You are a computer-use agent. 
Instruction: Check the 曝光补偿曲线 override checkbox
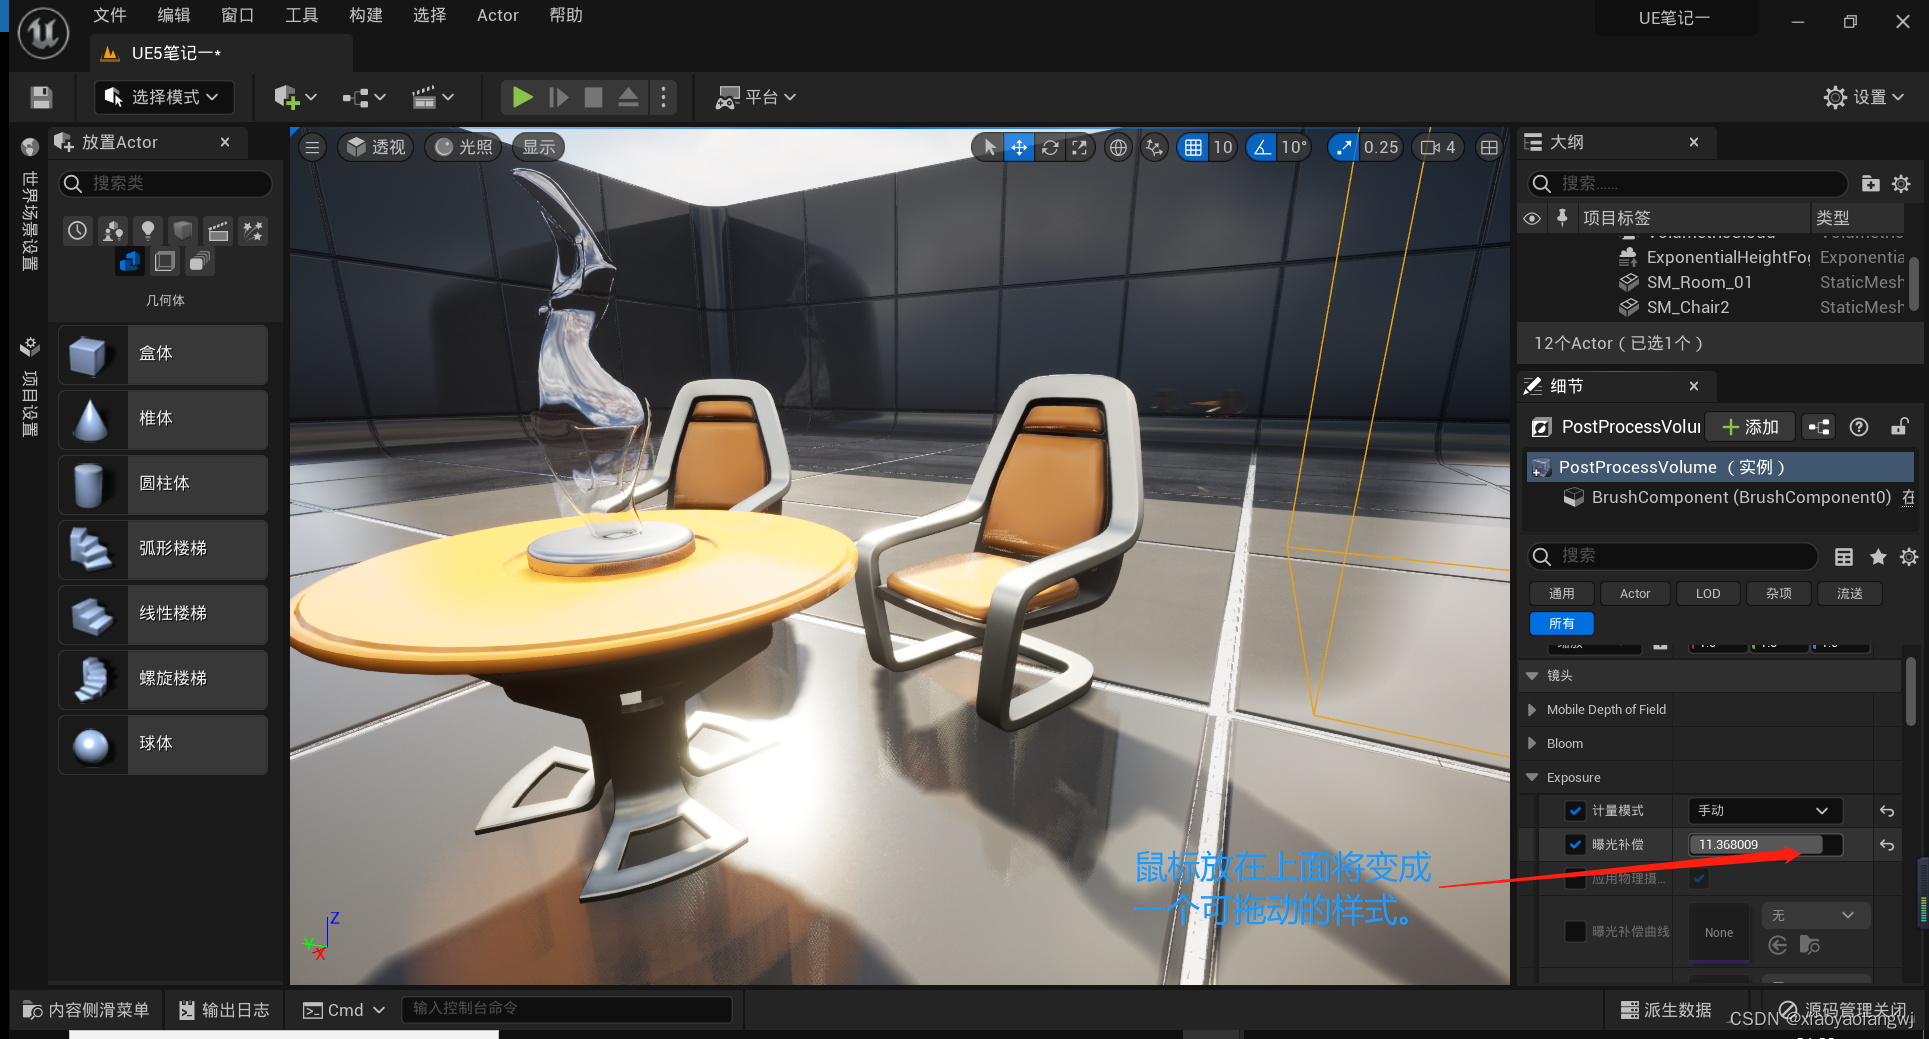coord(1575,931)
